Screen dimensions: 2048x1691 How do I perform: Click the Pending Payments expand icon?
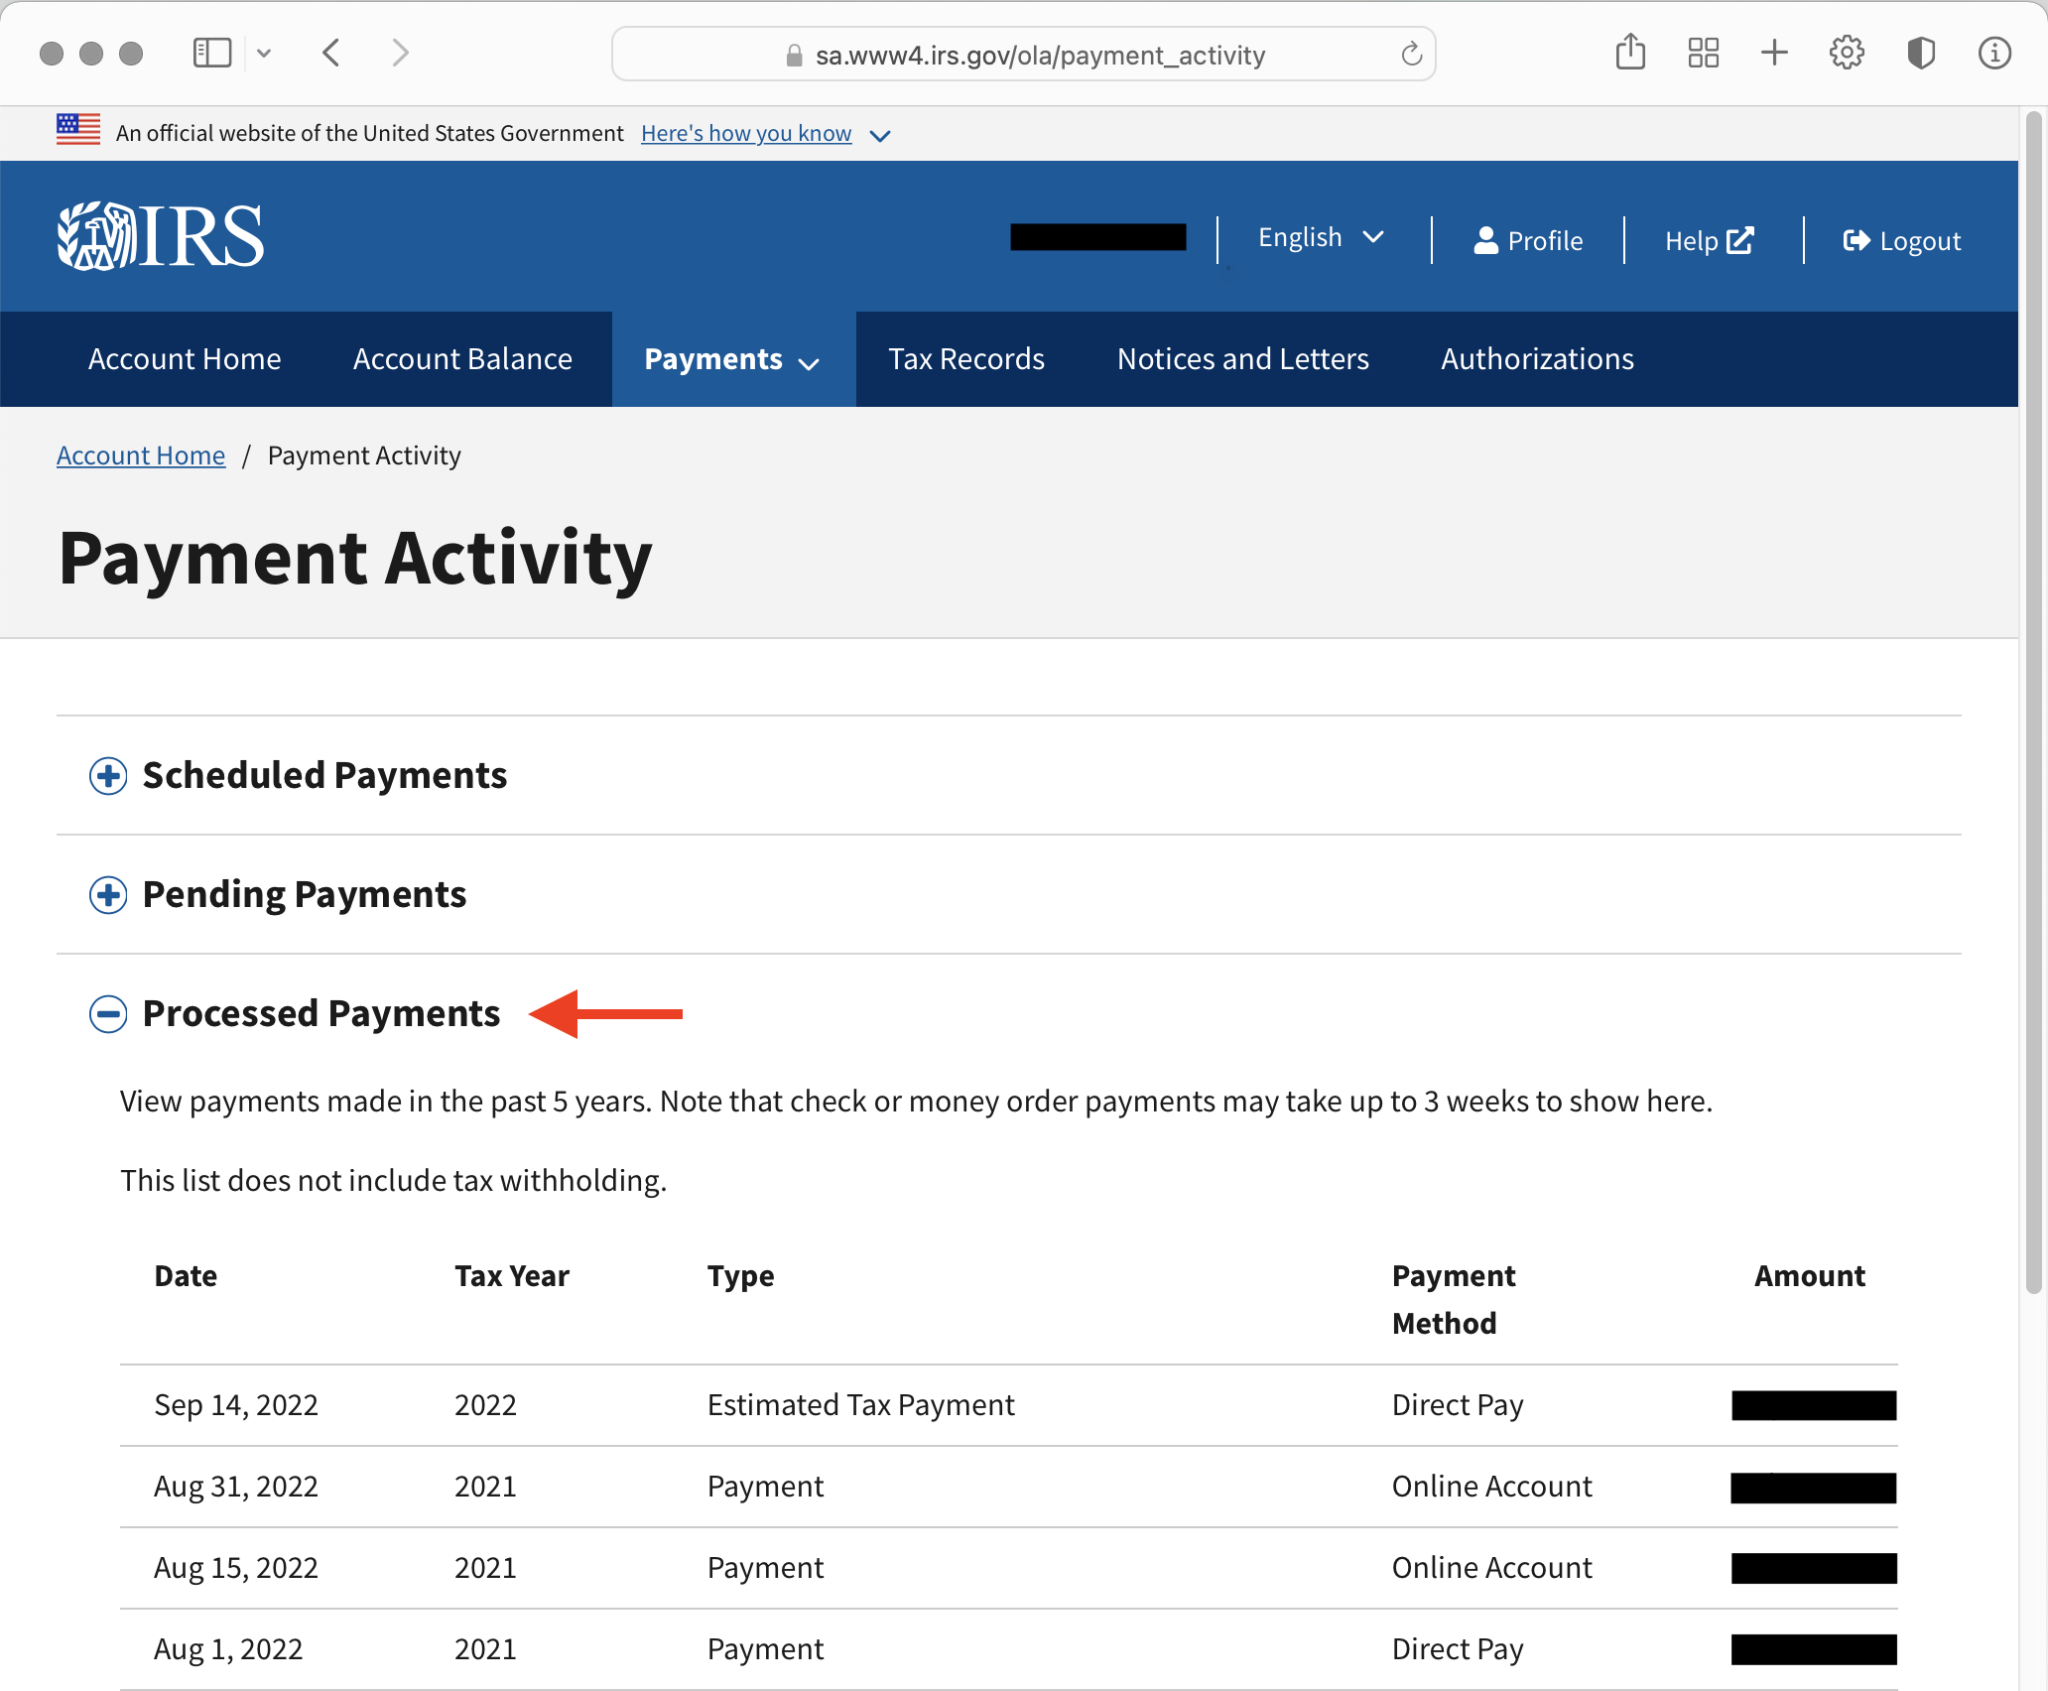[107, 893]
